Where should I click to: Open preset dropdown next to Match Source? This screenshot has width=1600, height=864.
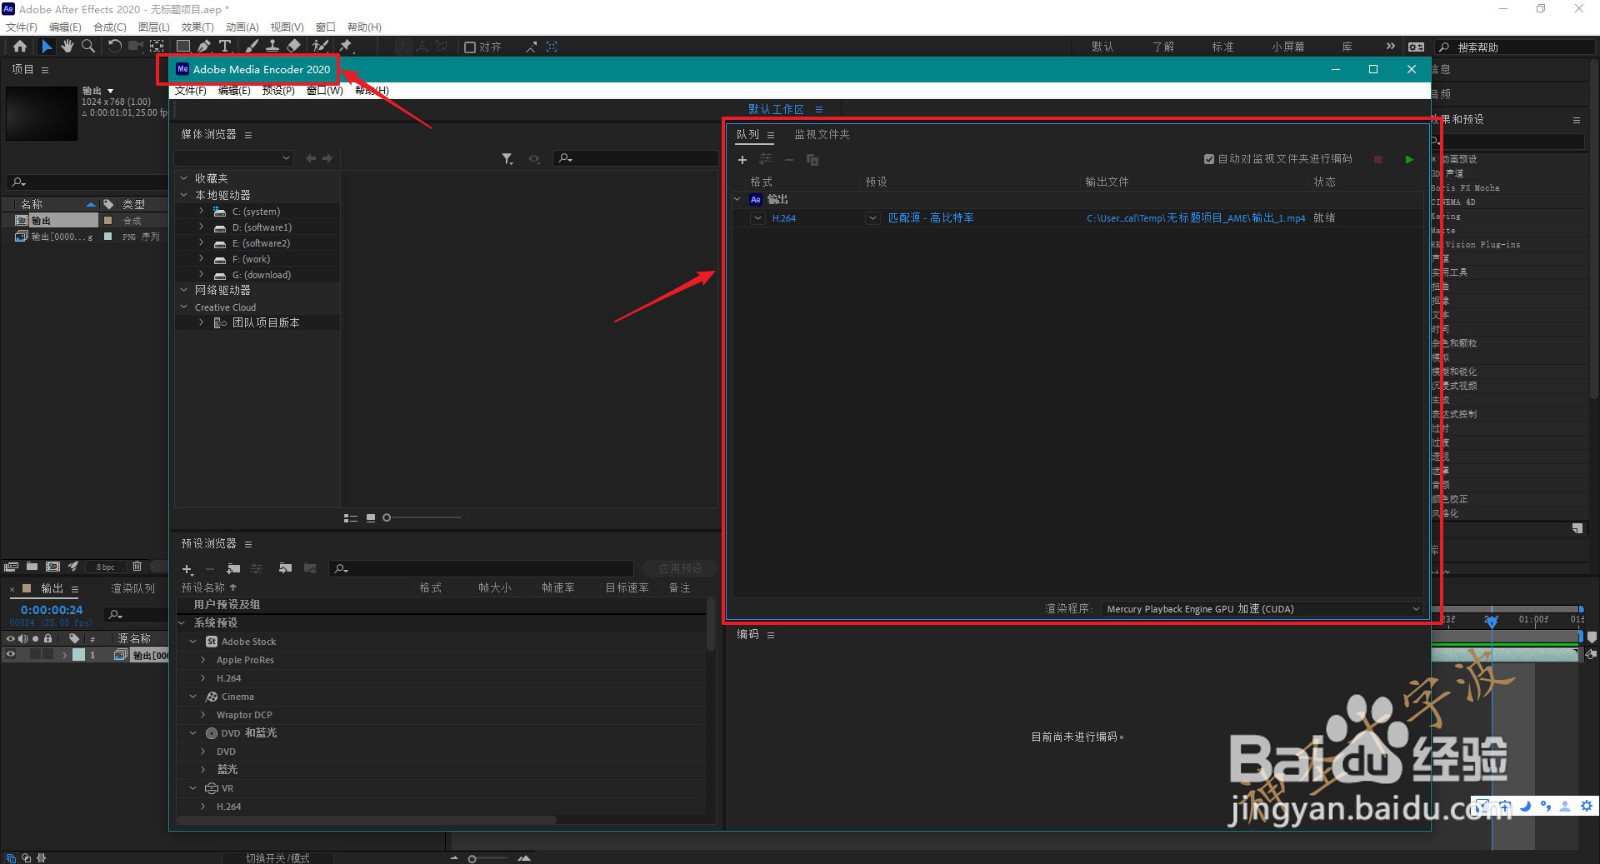[873, 218]
